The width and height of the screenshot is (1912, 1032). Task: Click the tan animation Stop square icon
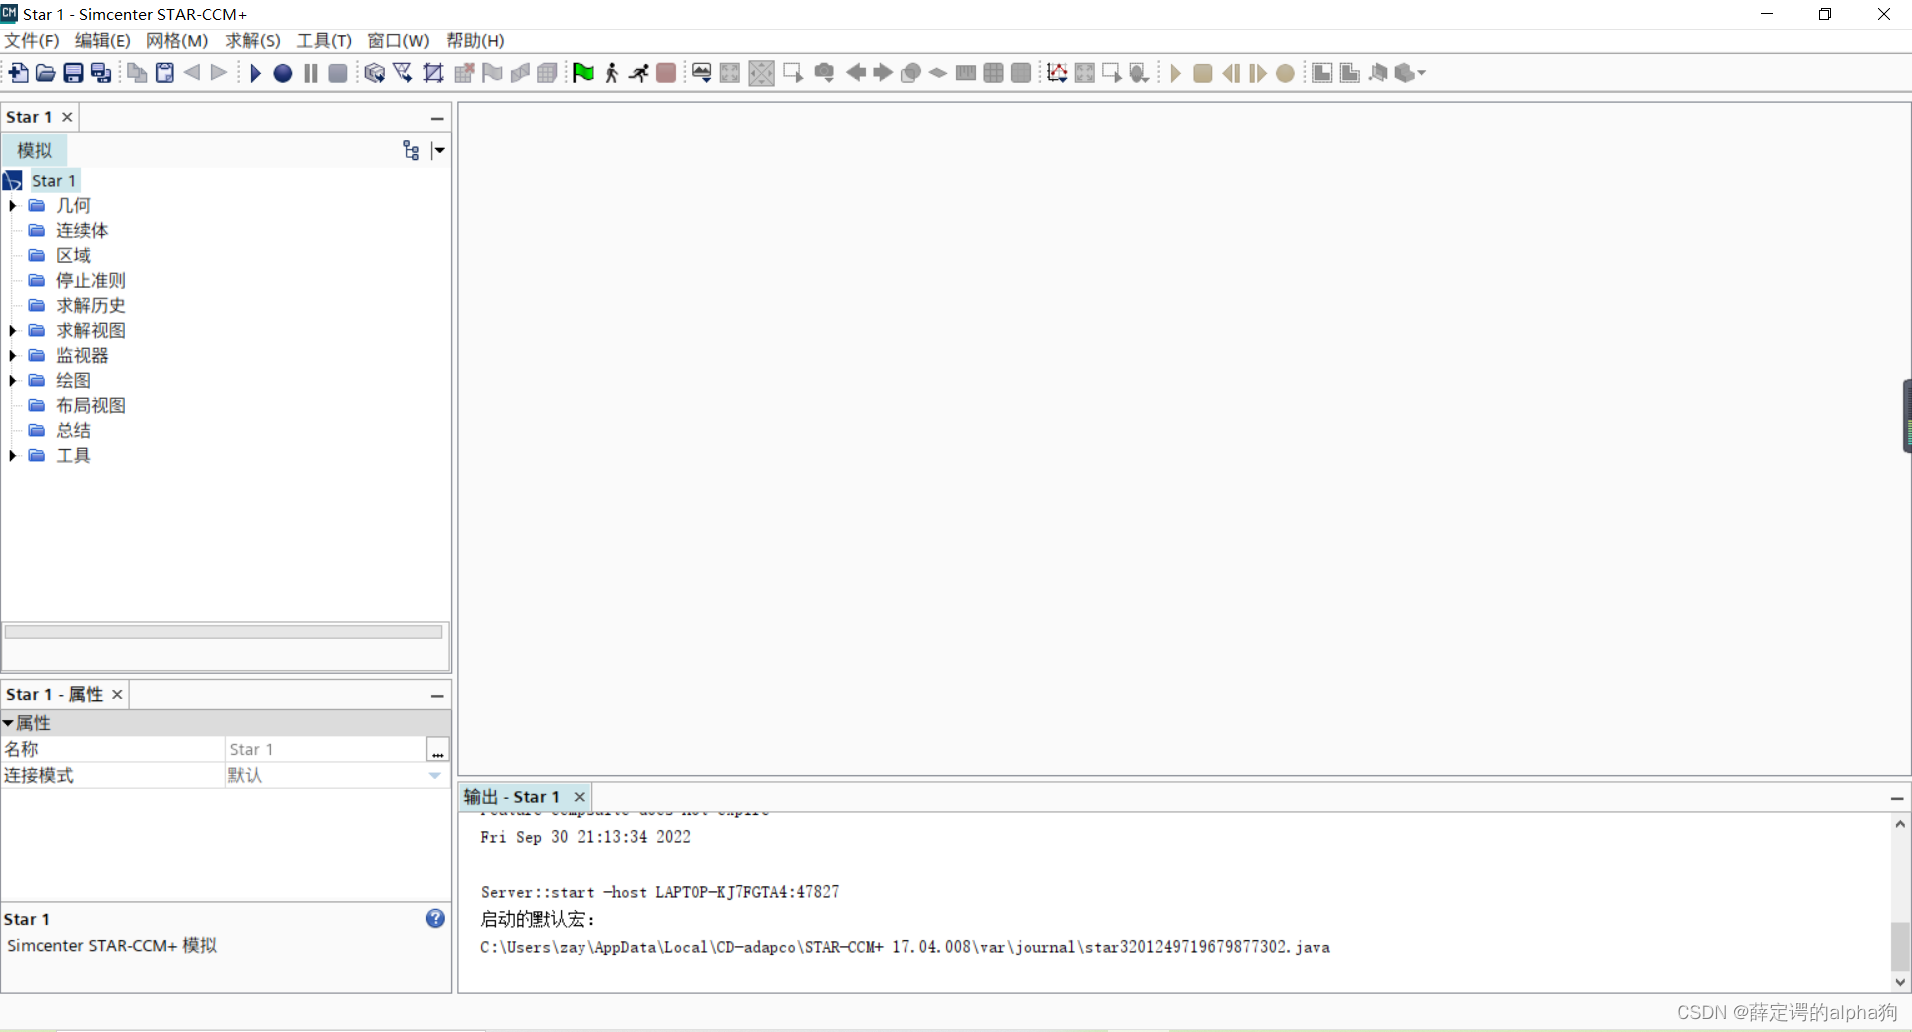[x=1203, y=73]
